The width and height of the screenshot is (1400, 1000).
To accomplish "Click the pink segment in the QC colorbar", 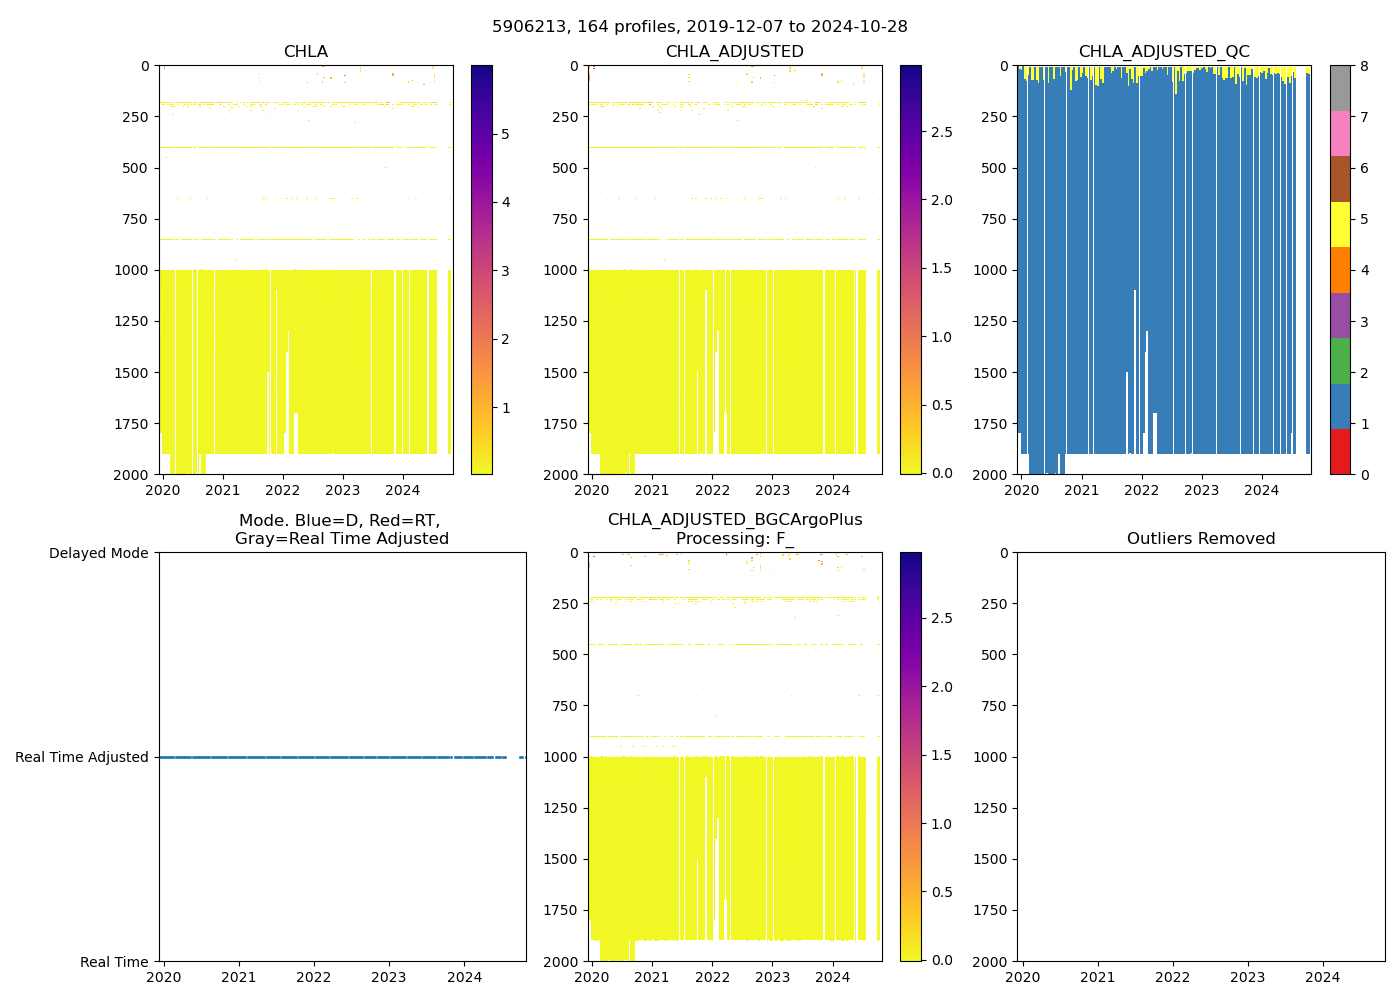I will coord(1340,134).
